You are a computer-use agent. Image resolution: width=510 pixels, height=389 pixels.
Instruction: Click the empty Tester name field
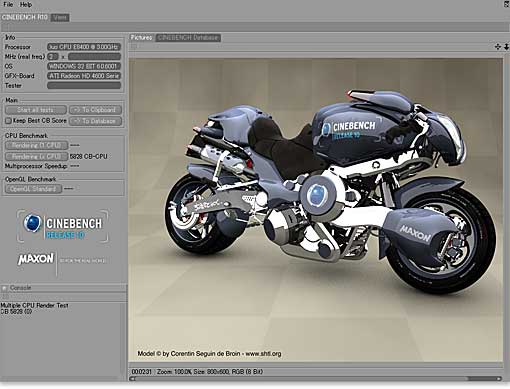[x=84, y=86]
